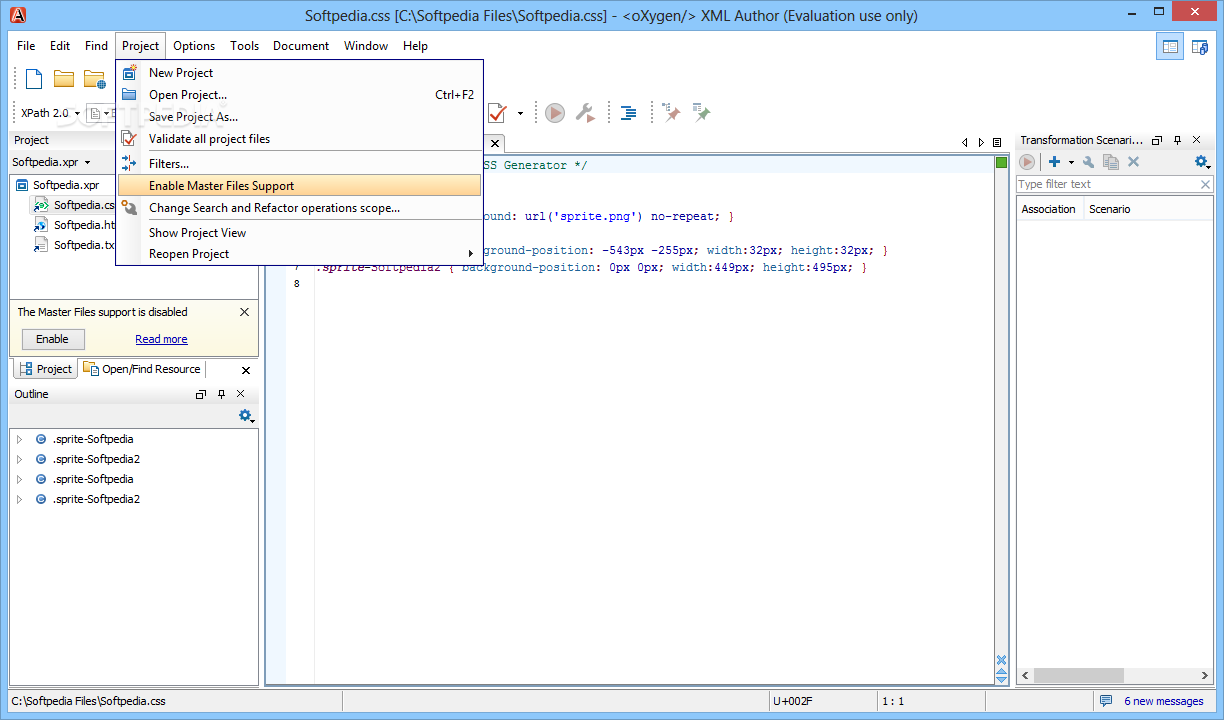Apply associated scenarios play icon in Transformation panel
Viewport: 1224px width, 720px height.
pyautogui.click(x=1027, y=162)
